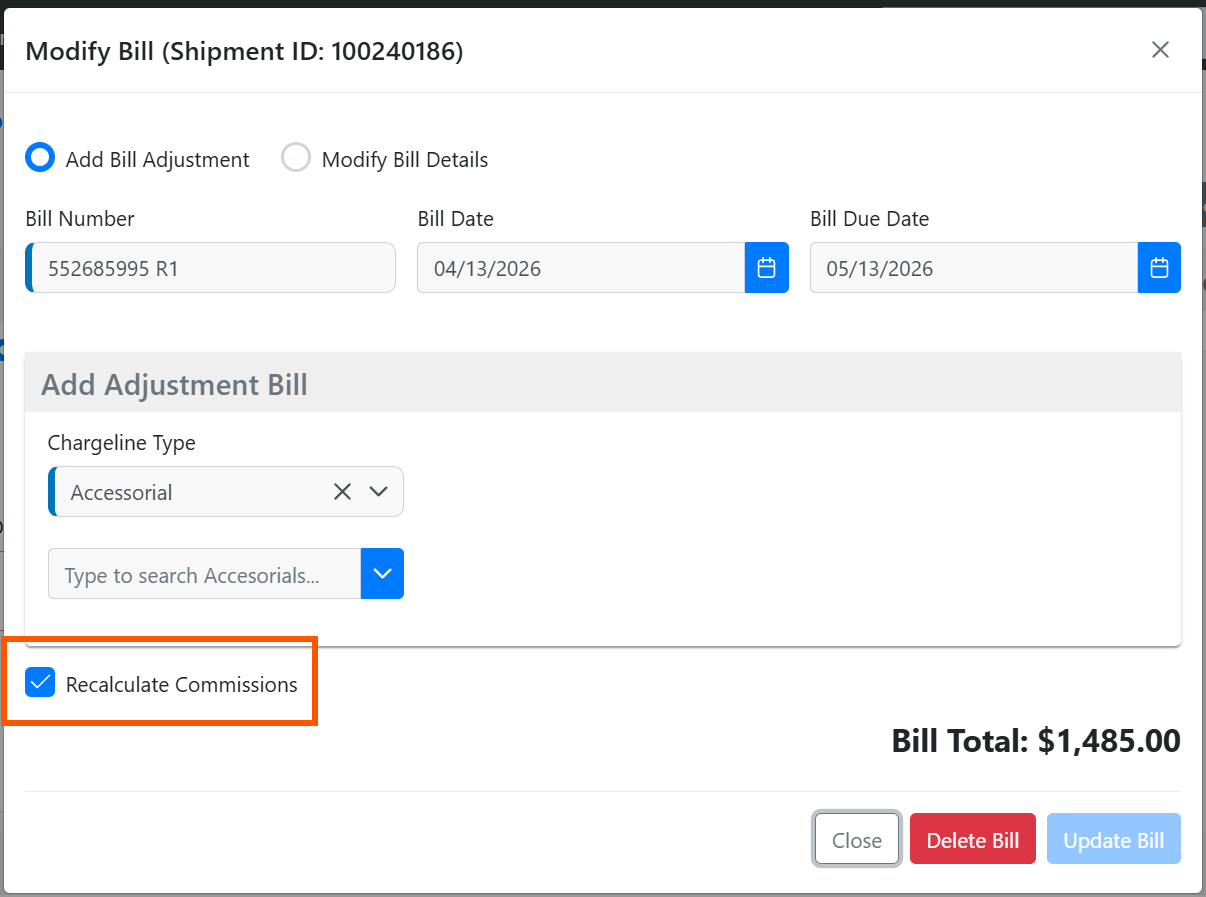
Task: Click the Close button
Action: click(x=856, y=839)
